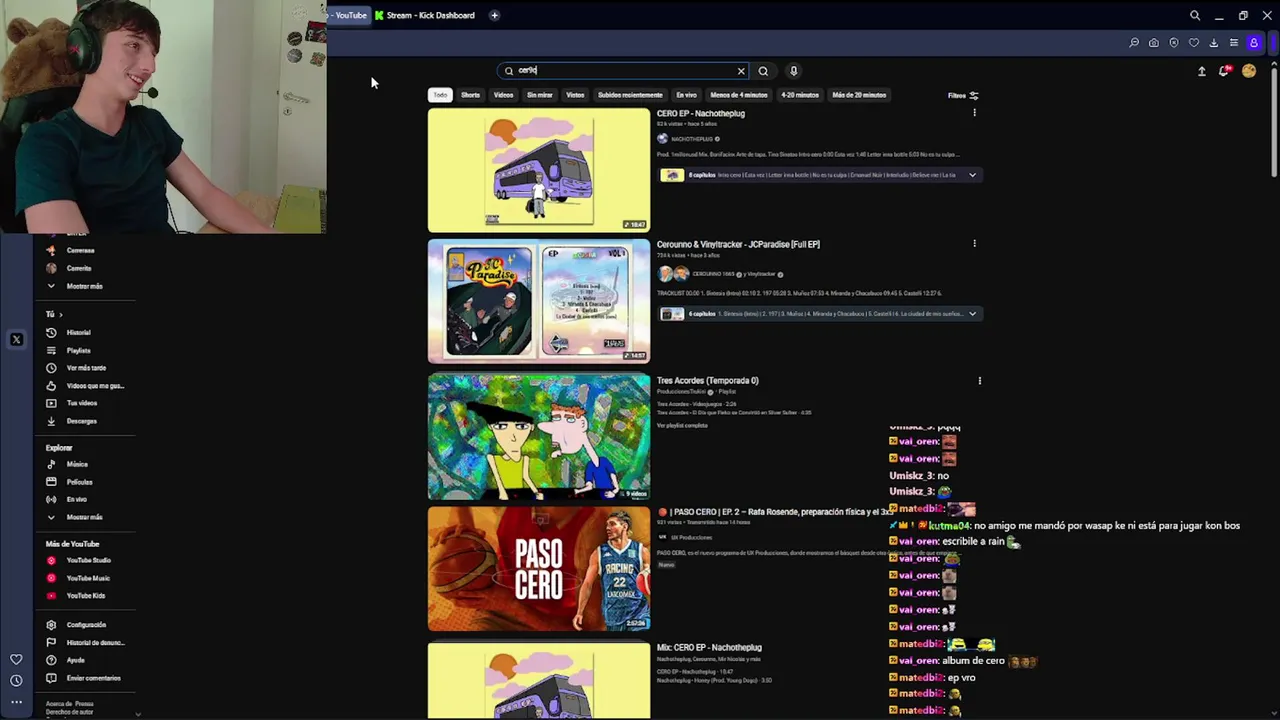Open Mix: CERO EP - Nachotheplug title
This screenshot has width=1280, height=720.
(x=709, y=648)
